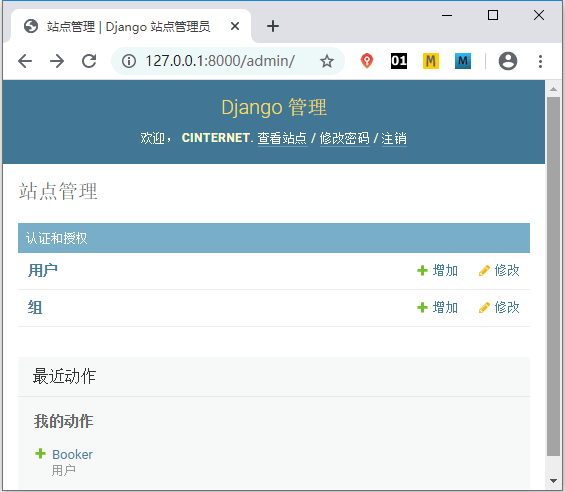
Task: Add a group with 增加 in 组 row
Action: [437, 307]
